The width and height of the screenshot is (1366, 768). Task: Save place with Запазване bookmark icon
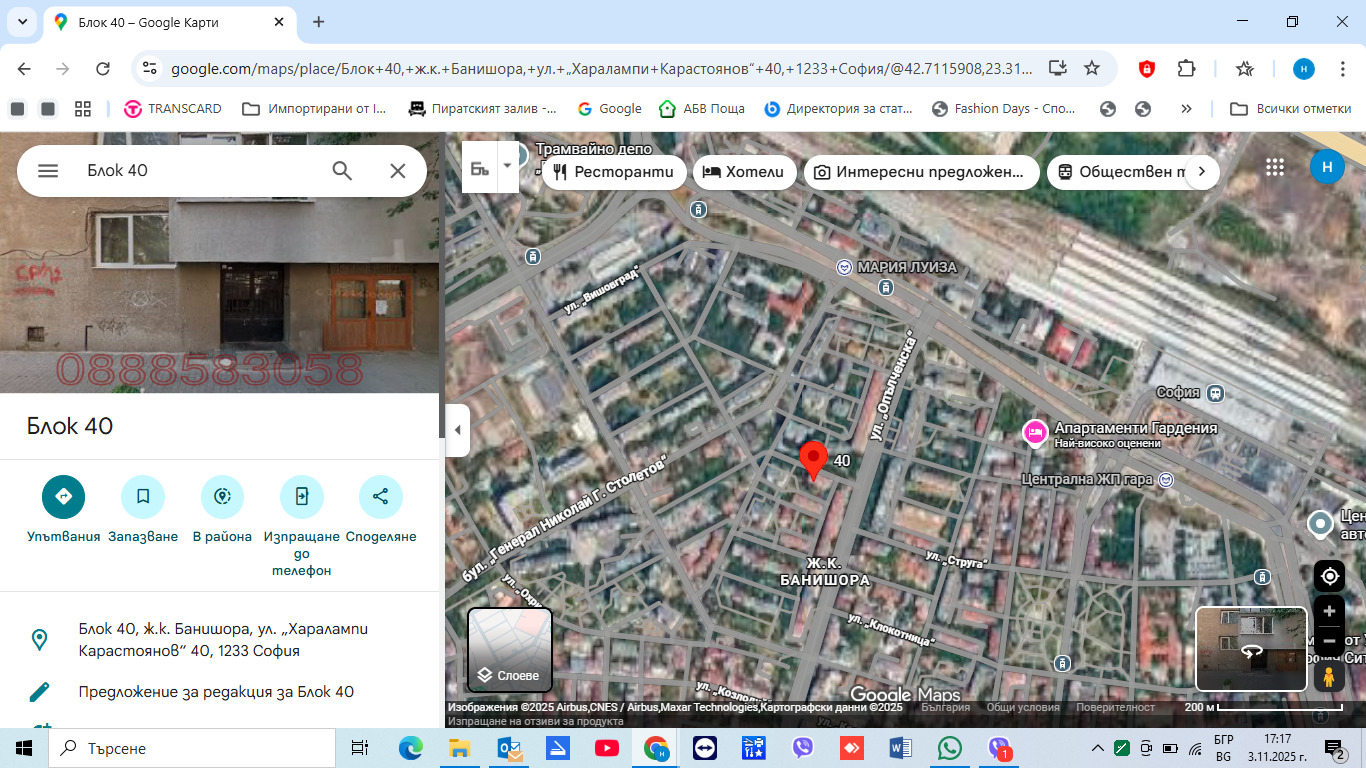[x=142, y=497]
